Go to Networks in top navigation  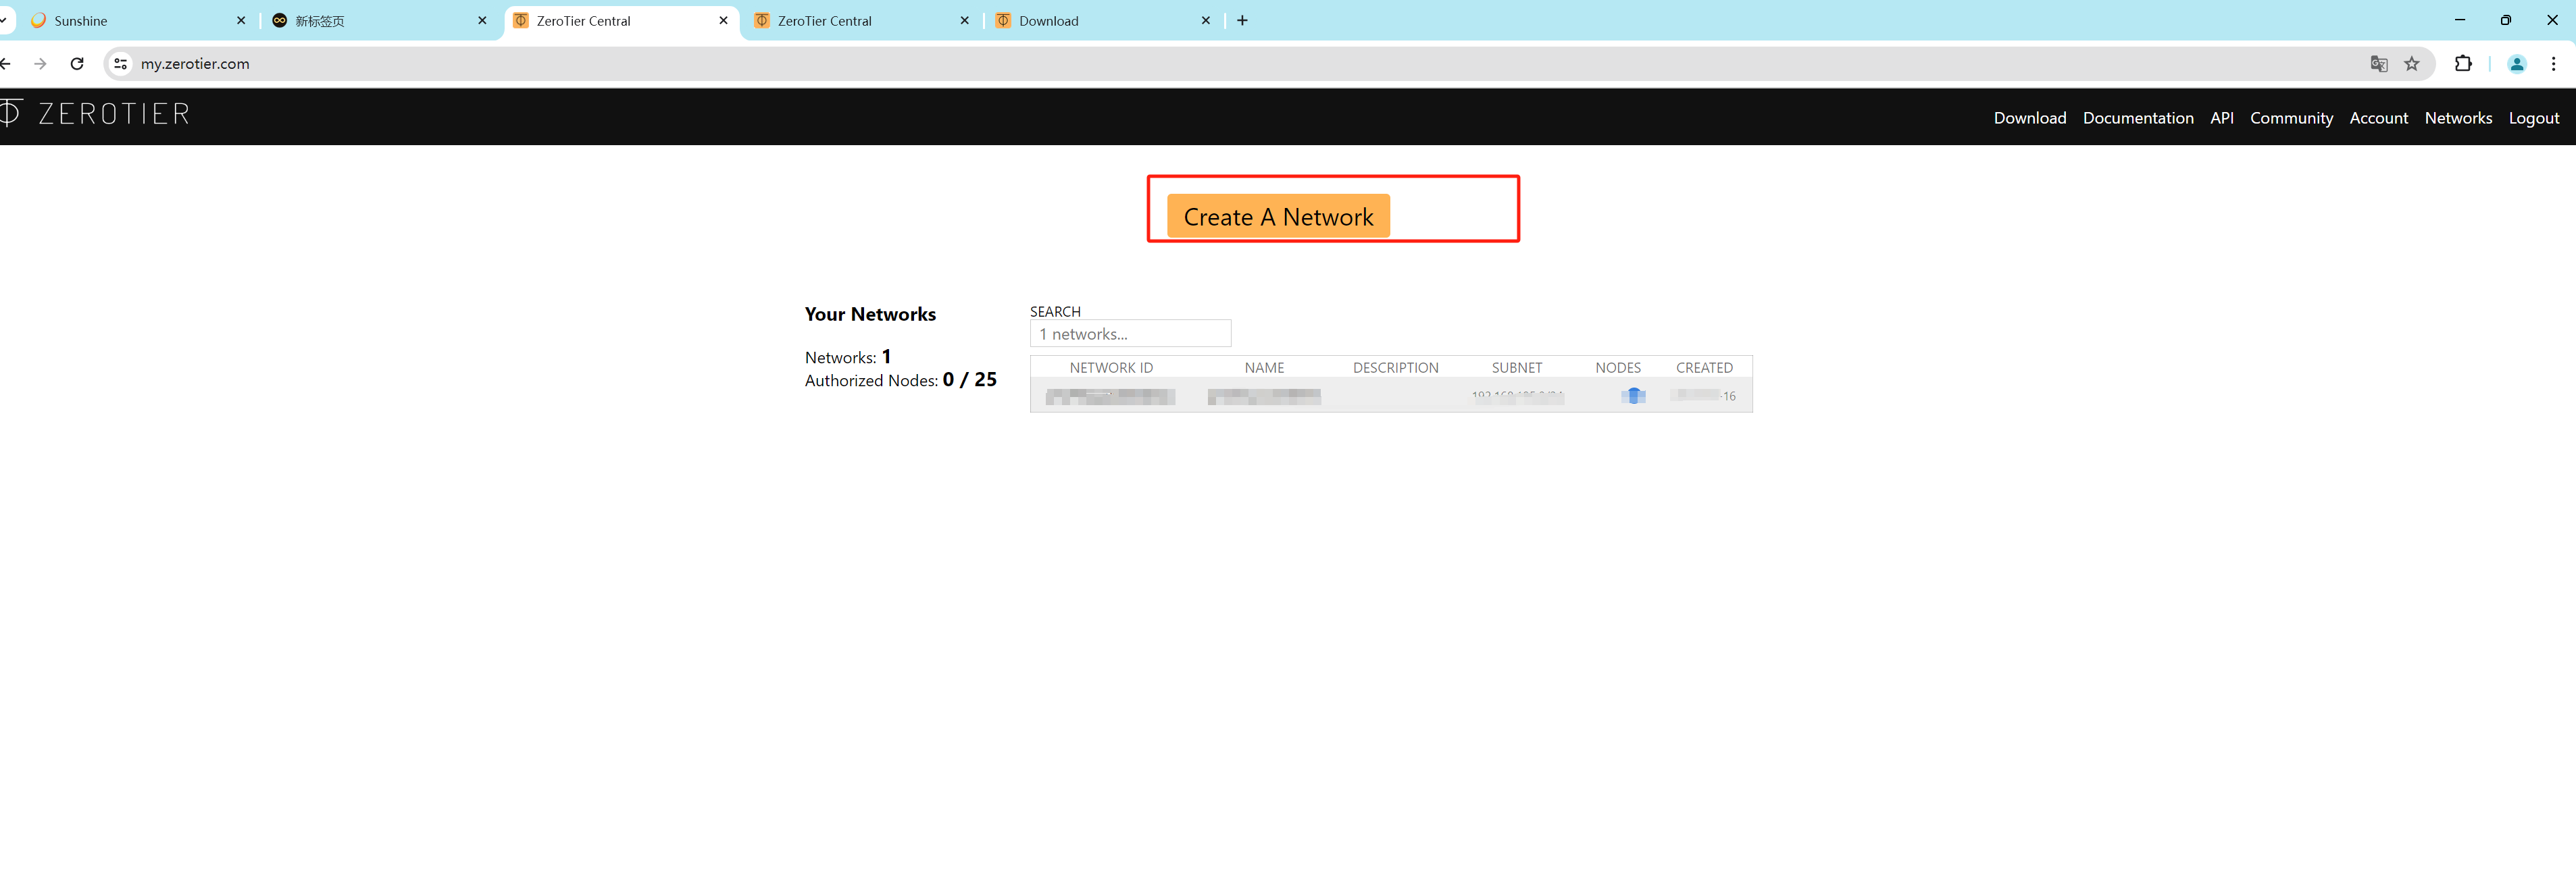tap(2458, 118)
